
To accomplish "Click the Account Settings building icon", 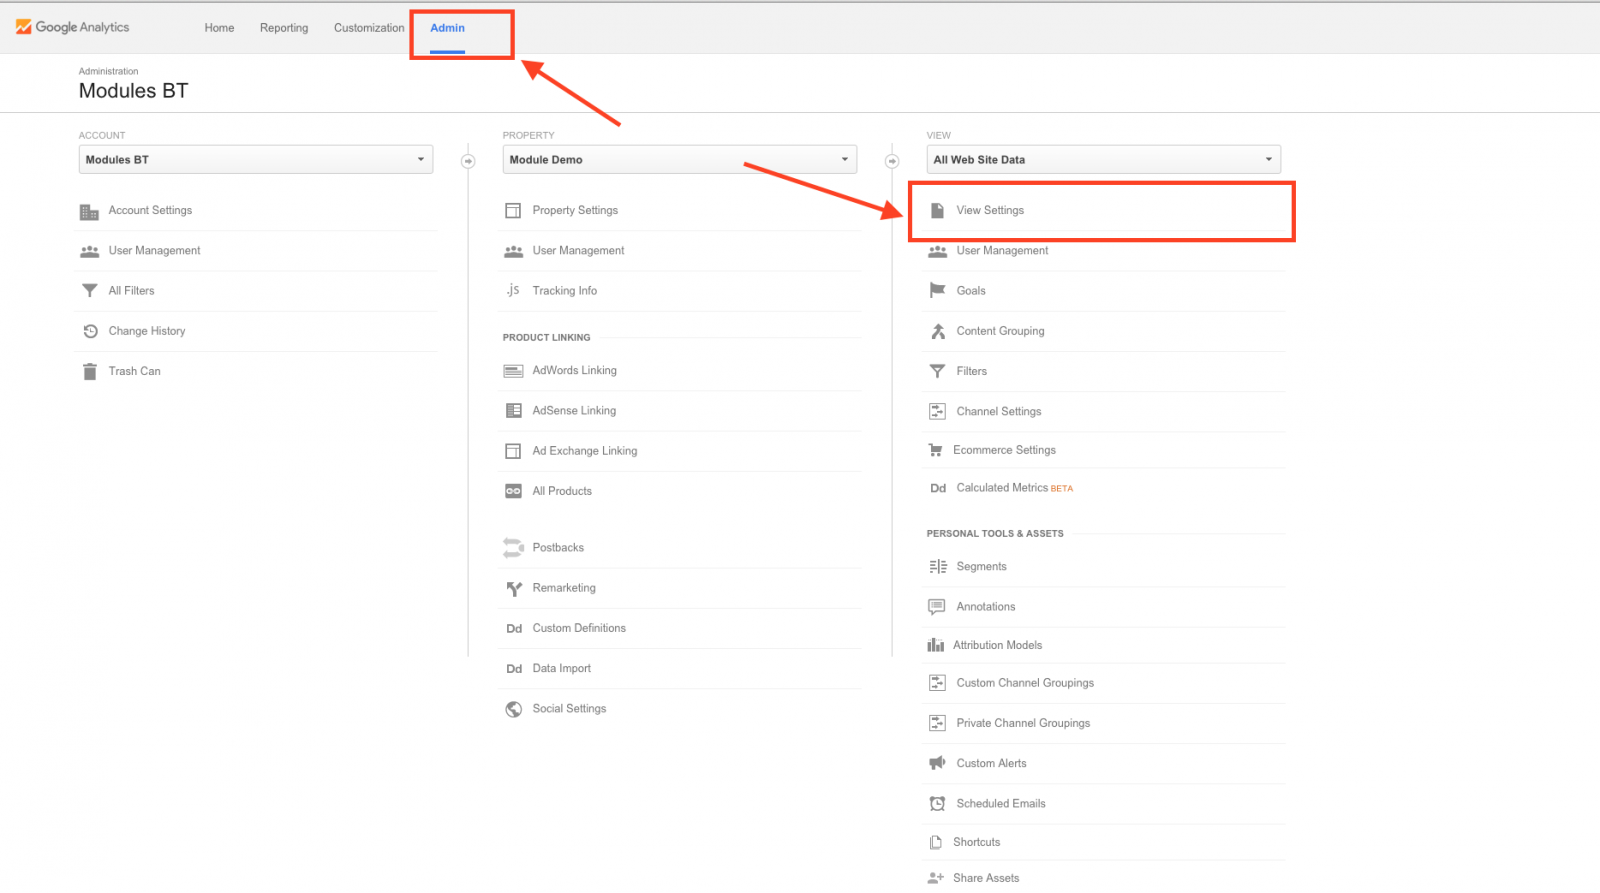I will click(89, 211).
